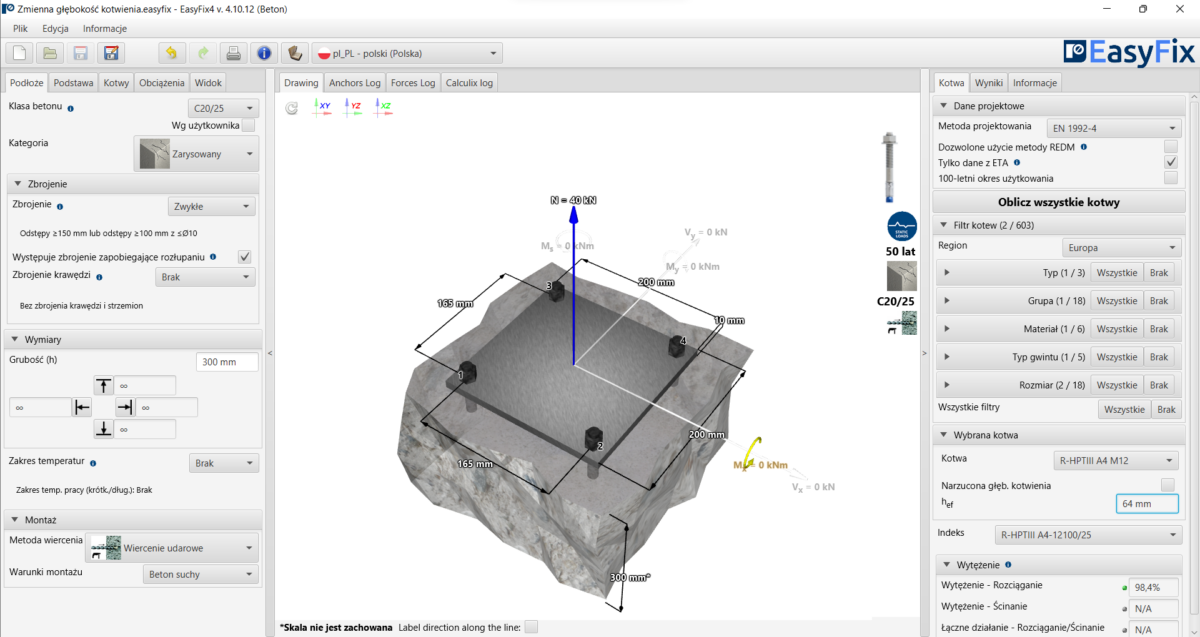
Task: Open the language selector pl_PL dropdown
Action: [408, 53]
